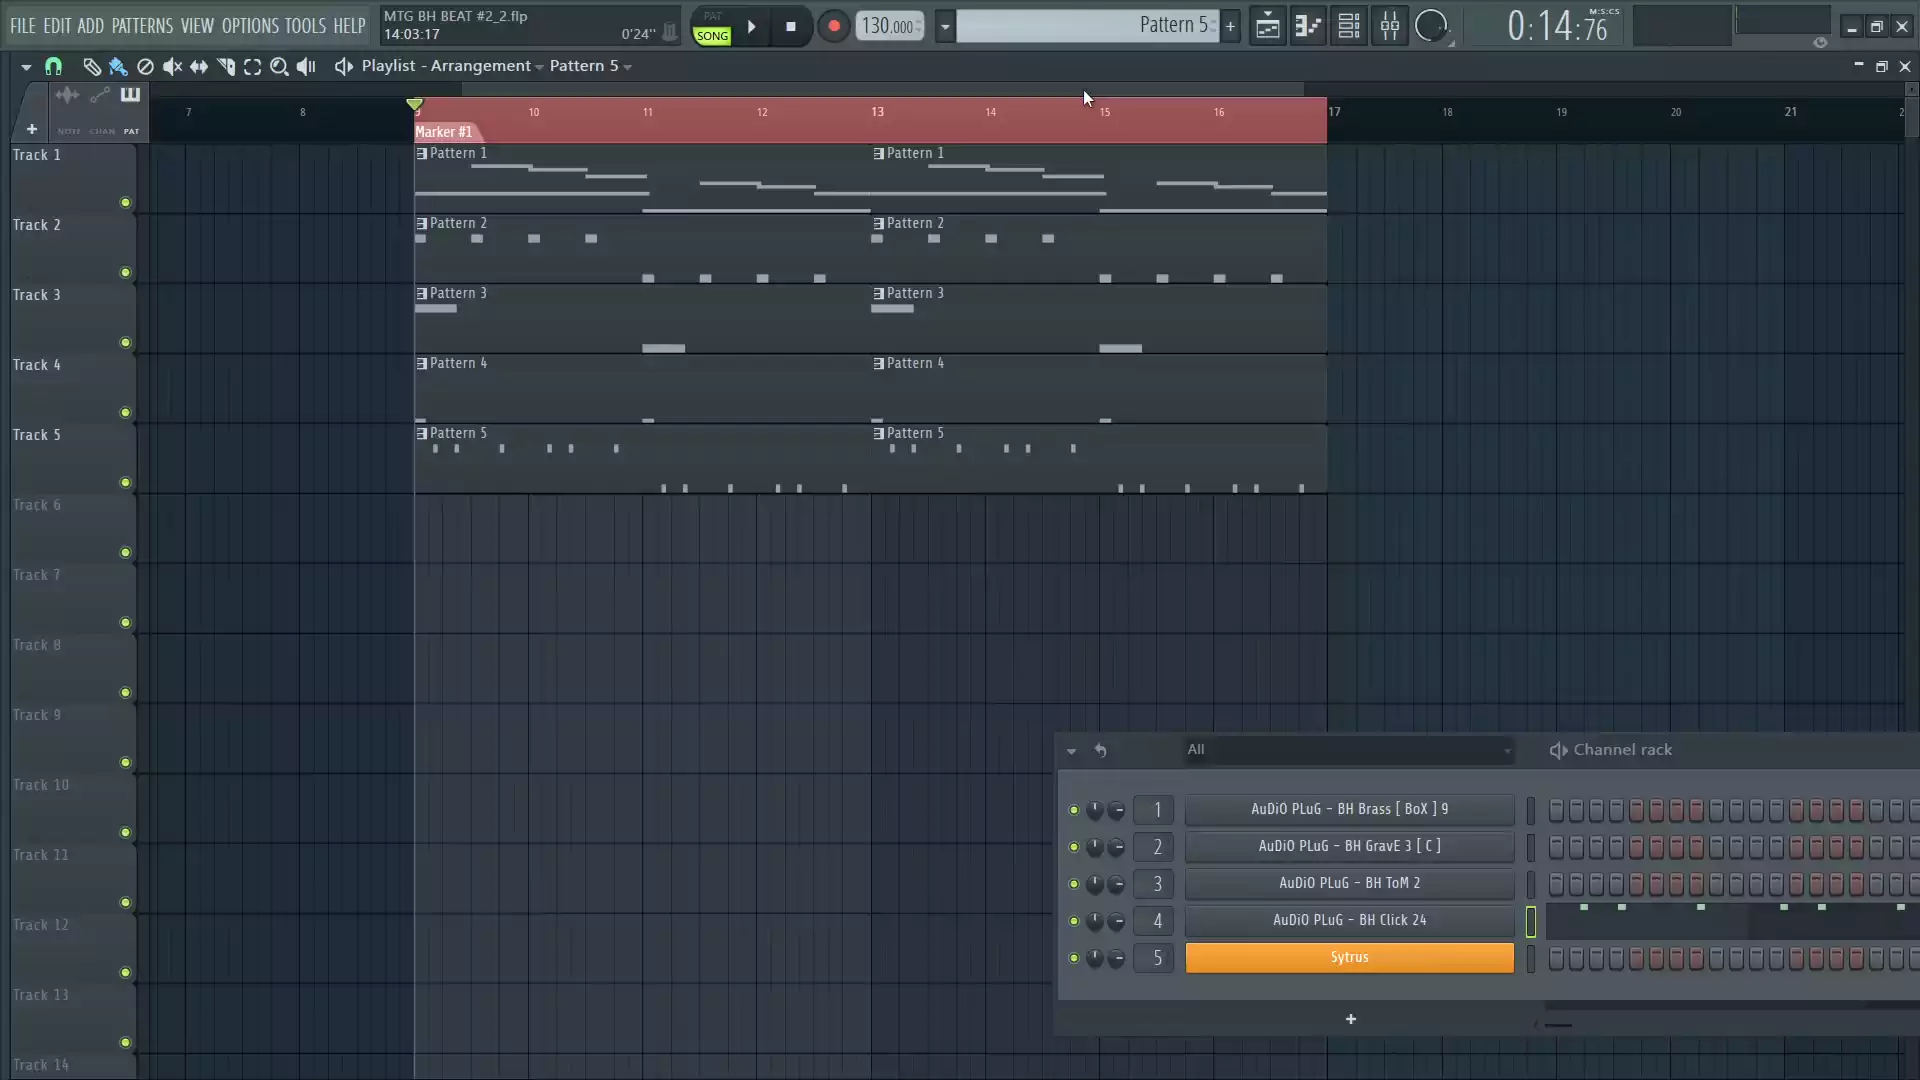This screenshot has width=1920, height=1080.
Task: Select the Slip tool with double arrows
Action: 199,66
